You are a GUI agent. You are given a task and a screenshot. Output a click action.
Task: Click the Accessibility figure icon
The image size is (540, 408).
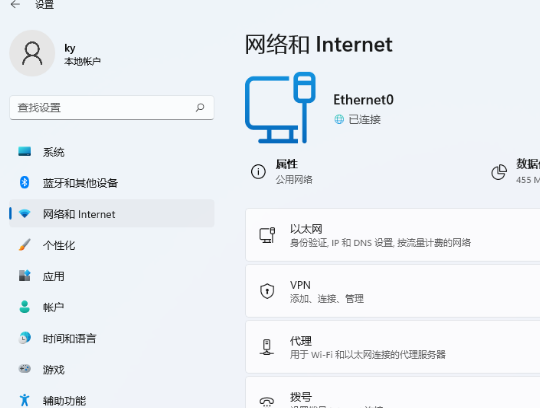[x=24, y=400]
